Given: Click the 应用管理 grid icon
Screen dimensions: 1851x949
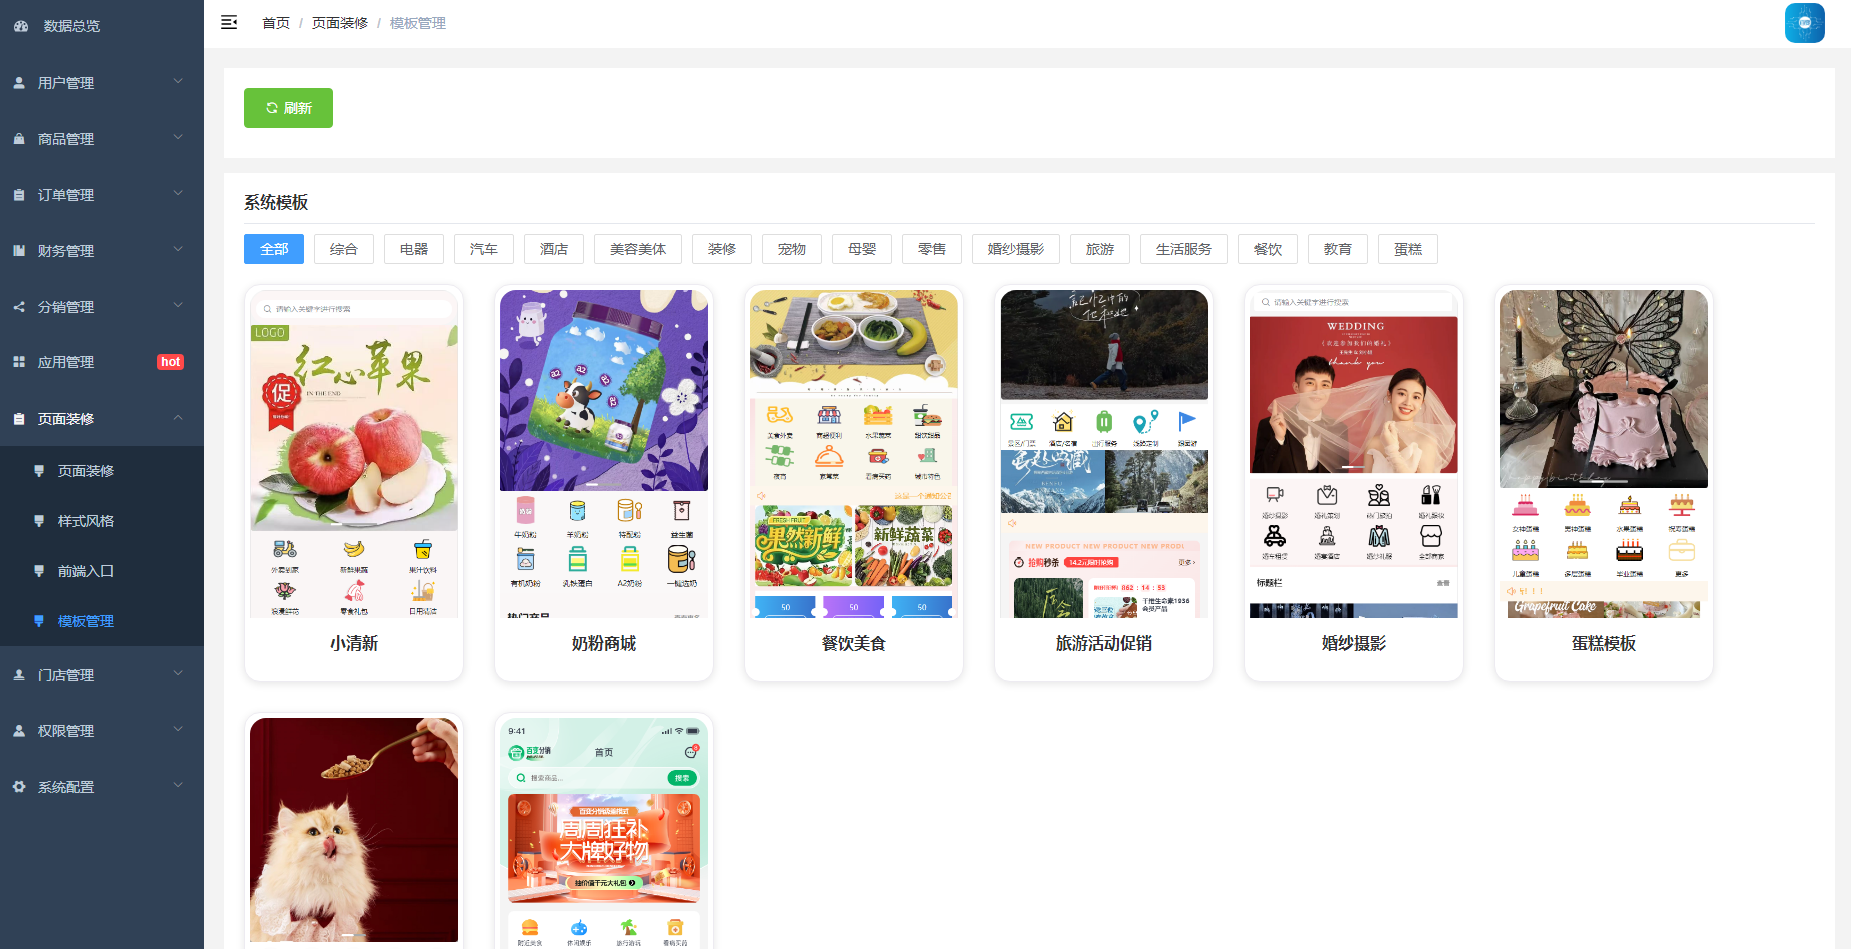Looking at the screenshot, I should point(19,362).
